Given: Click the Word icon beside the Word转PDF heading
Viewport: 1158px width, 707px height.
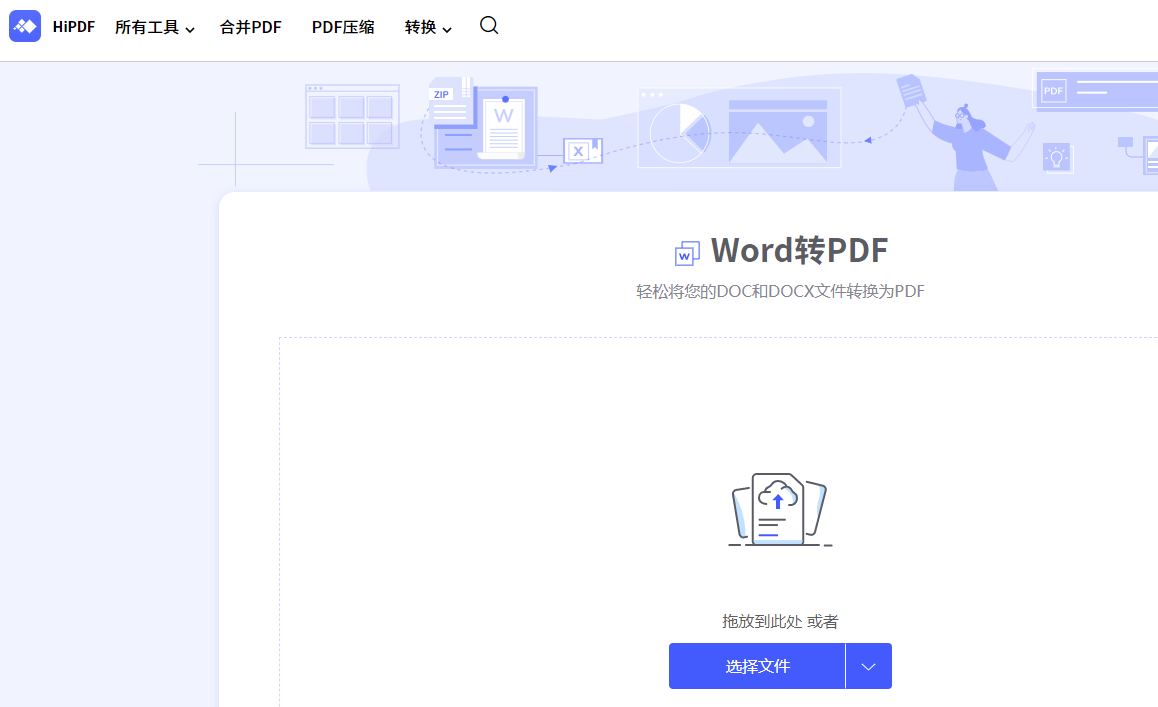Looking at the screenshot, I should pos(685,253).
